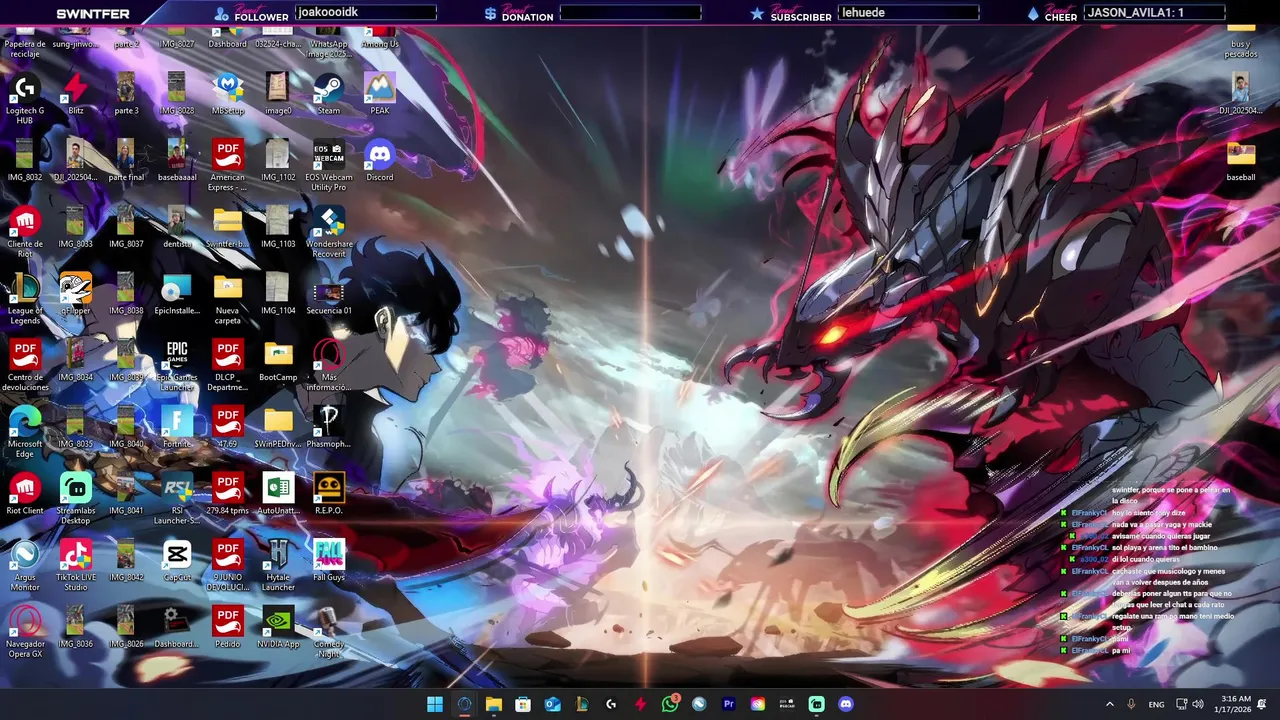
Task: Open the baseball folder on the right
Action: [1241, 160]
